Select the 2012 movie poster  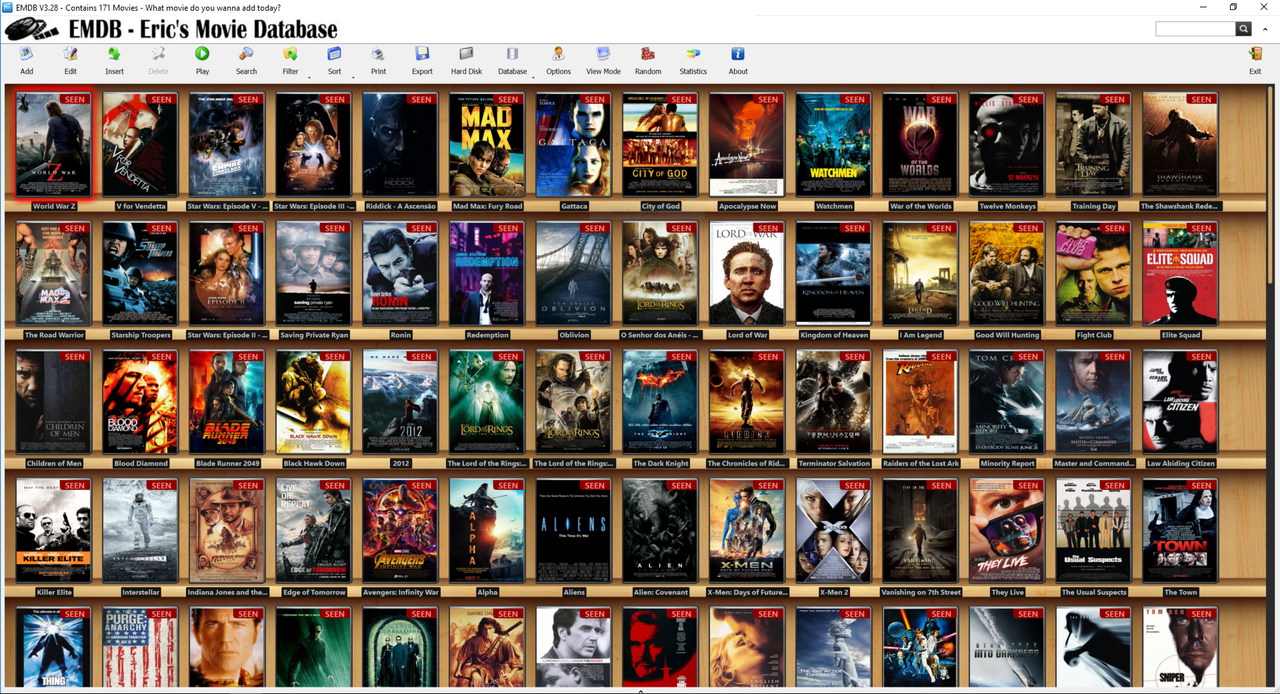[400, 402]
